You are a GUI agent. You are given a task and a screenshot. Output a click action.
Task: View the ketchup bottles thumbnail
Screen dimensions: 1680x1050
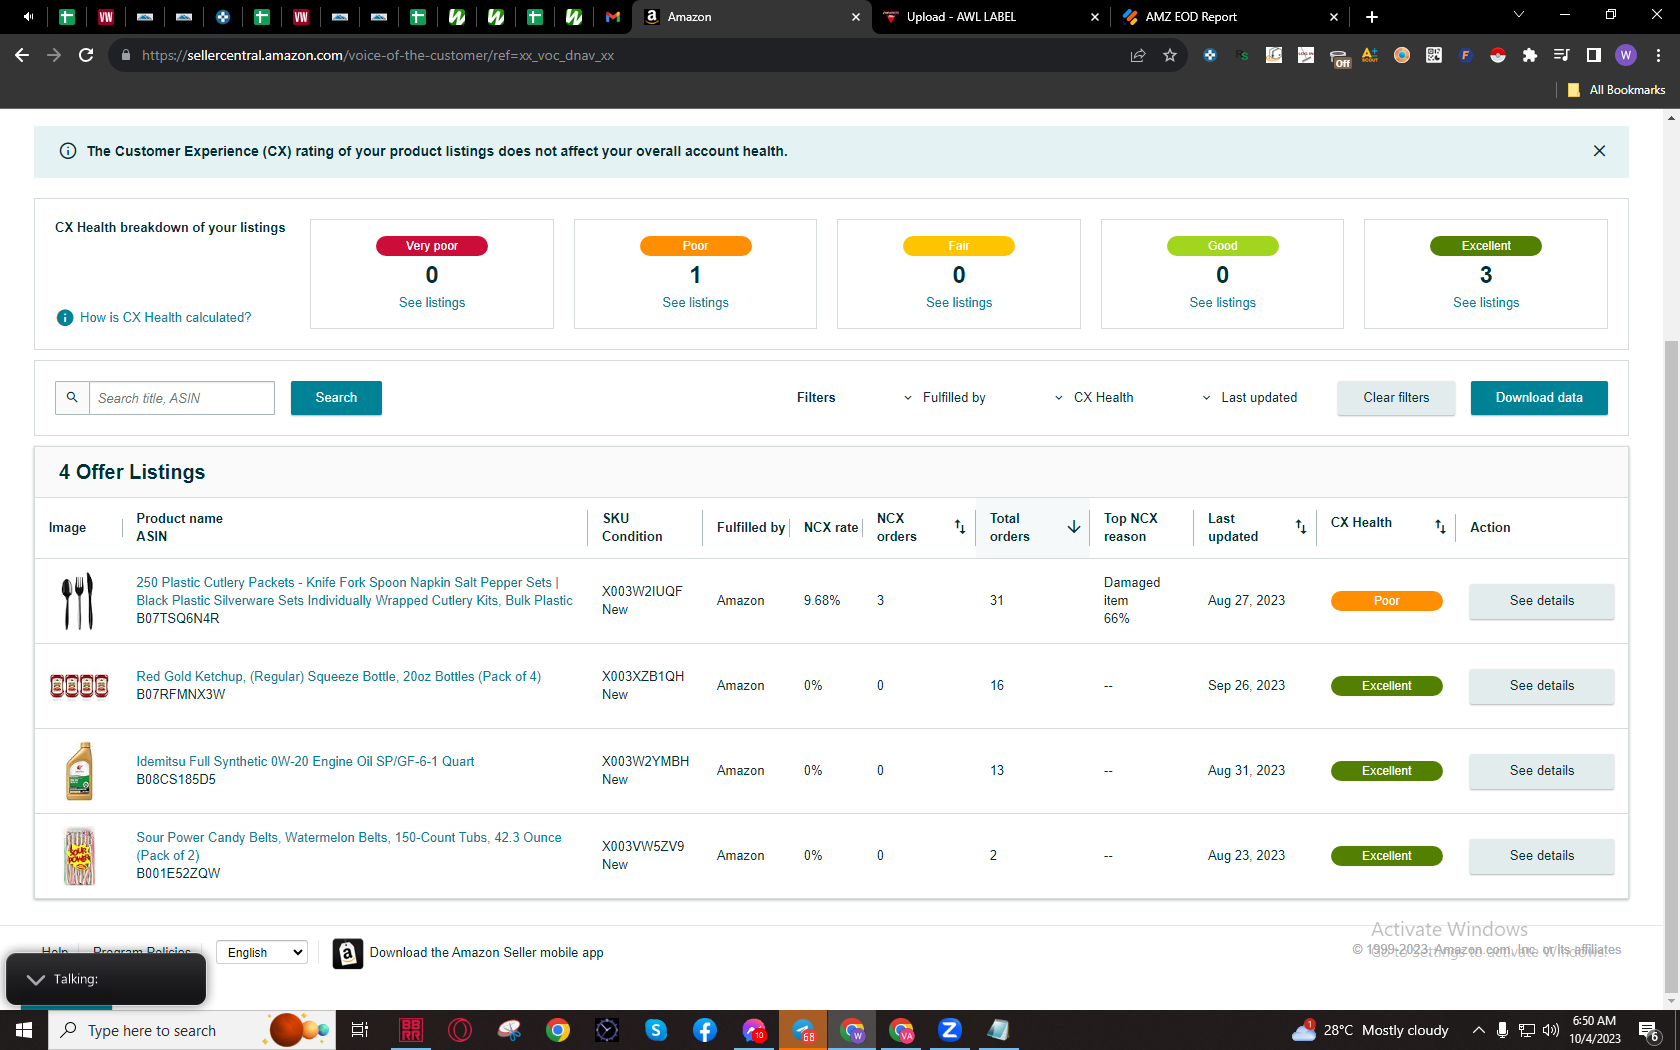pyautogui.click(x=79, y=686)
